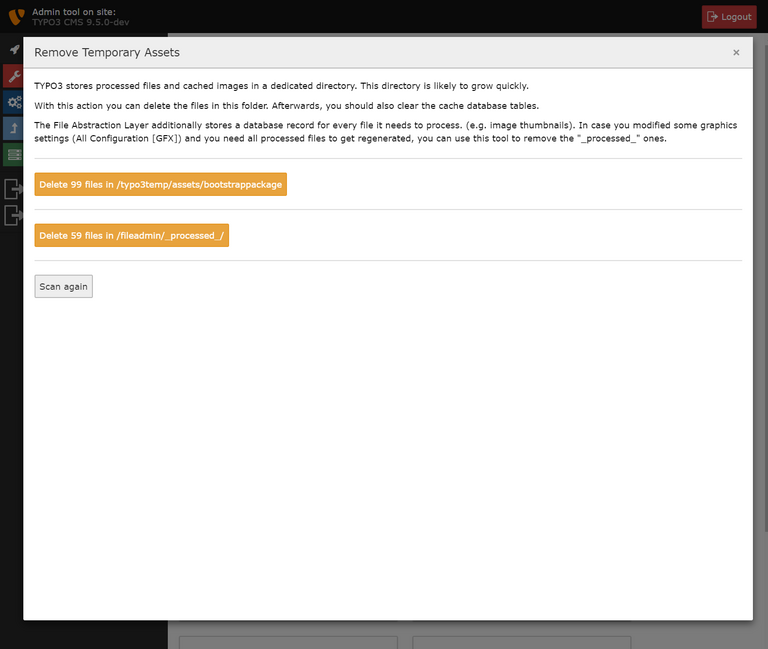Click the lower exit-arrow sidebar icon
The height and width of the screenshot is (649, 768).
13,214
